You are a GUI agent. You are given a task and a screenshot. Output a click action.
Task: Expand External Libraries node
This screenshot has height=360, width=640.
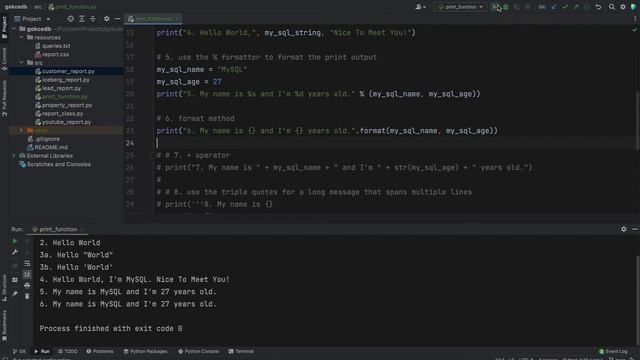click(x=14, y=156)
